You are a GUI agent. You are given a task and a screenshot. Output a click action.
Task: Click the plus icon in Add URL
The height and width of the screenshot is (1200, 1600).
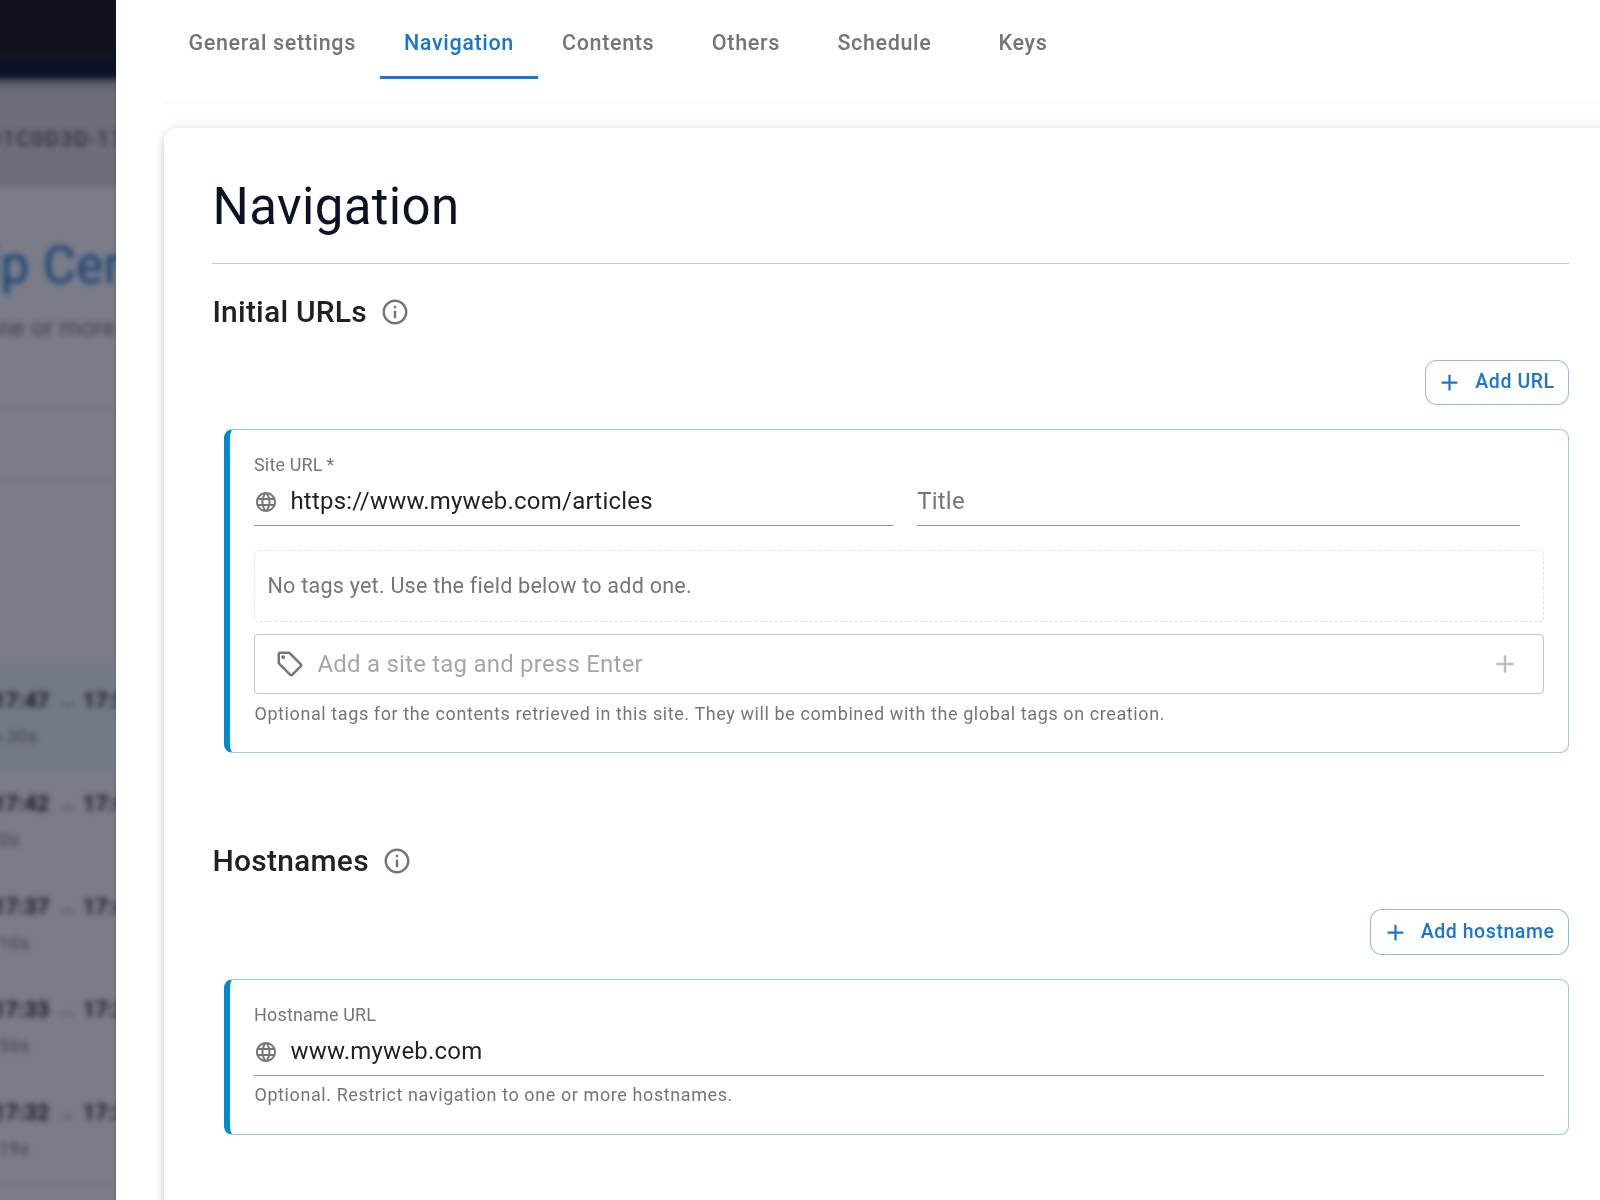(1449, 382)
